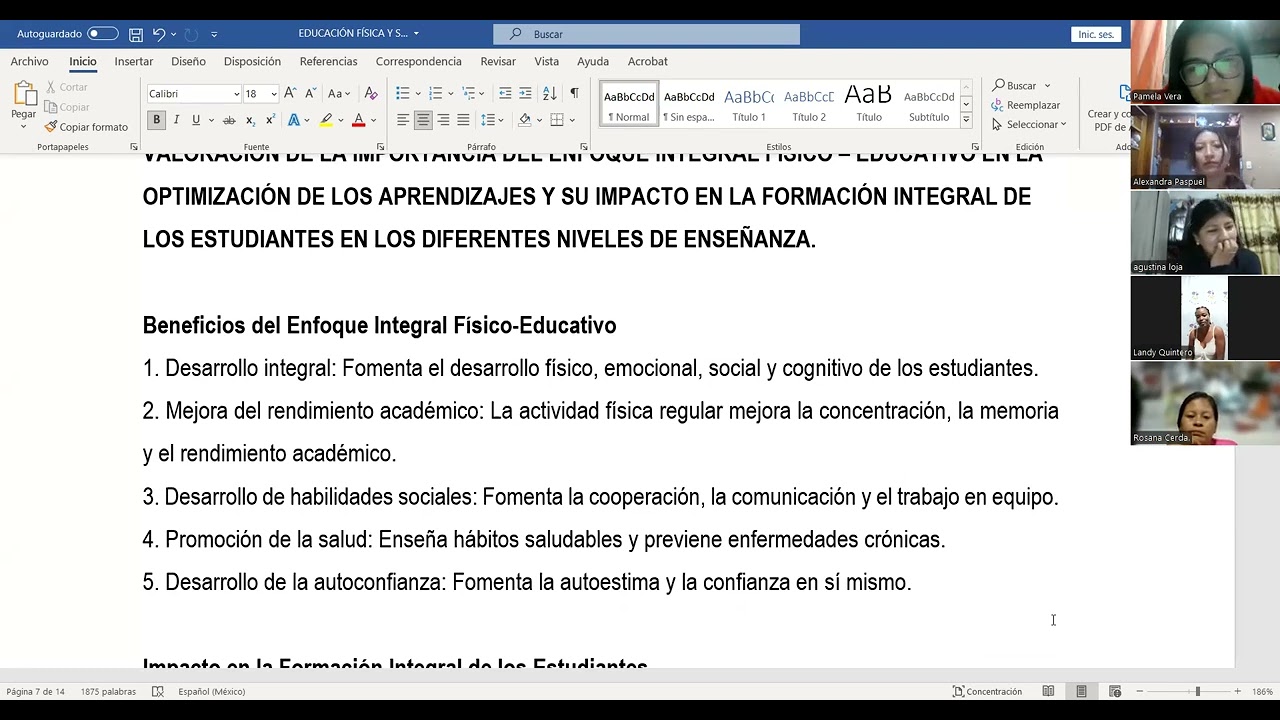Click the Buscar search box
Image resolution: width=1280 pixels, height=720 pixels.
(646, 34)
